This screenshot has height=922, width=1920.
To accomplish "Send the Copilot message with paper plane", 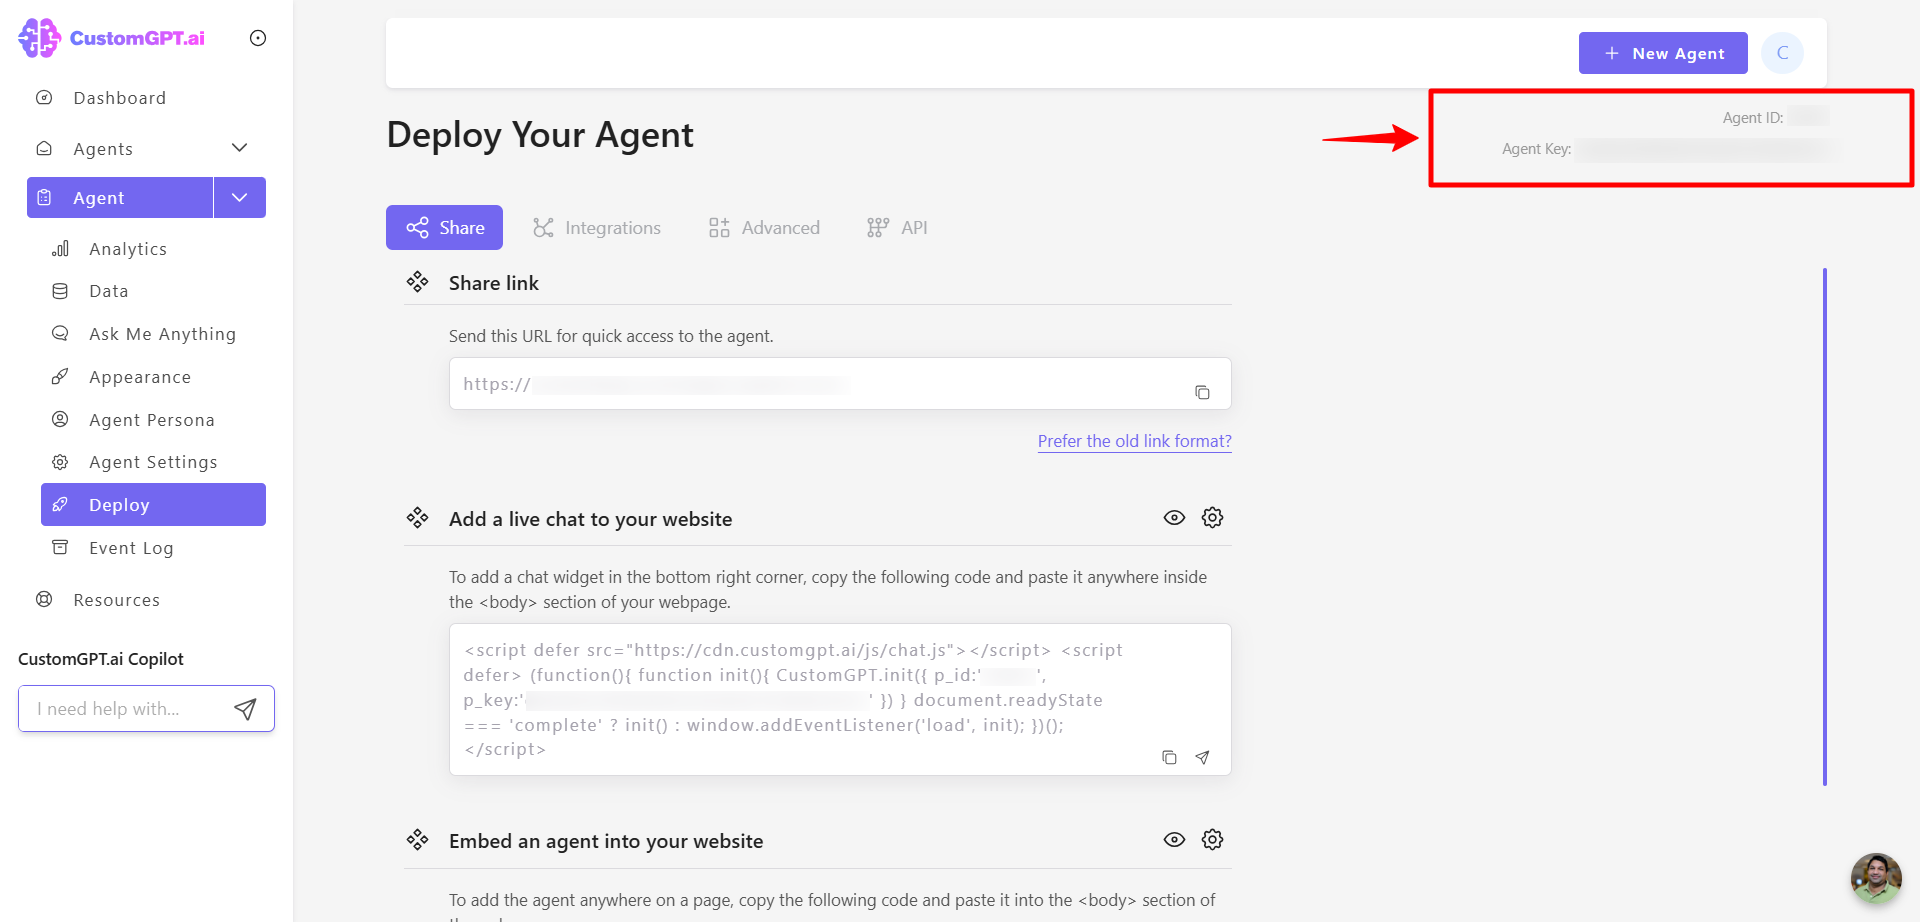I will coord(245,709).
